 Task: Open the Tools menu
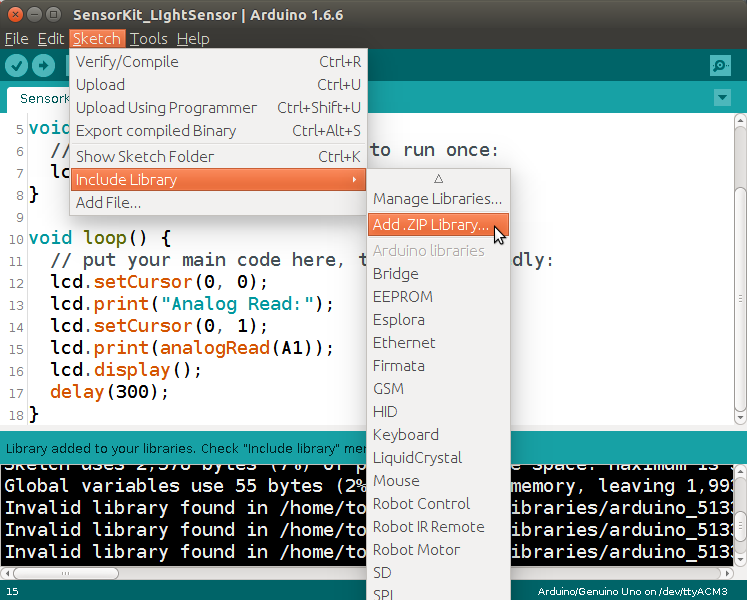click(148, 39)
